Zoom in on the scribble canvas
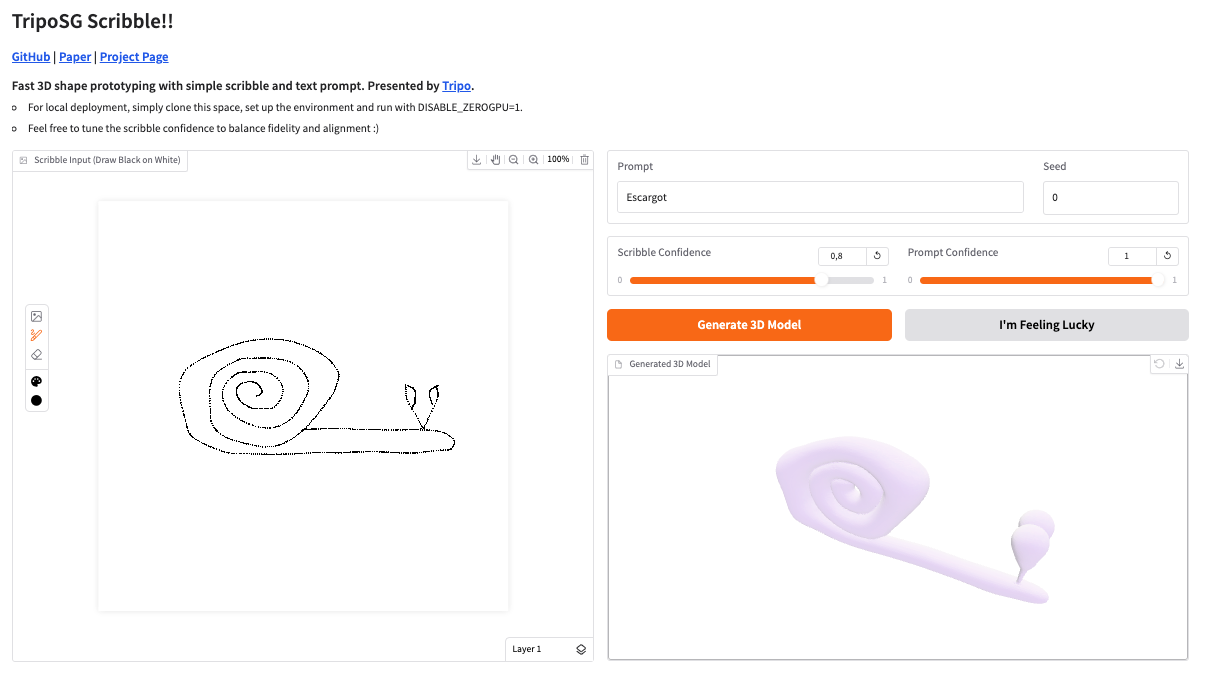1210x692 pixels. pyautogui.click(x=533, y=160)
